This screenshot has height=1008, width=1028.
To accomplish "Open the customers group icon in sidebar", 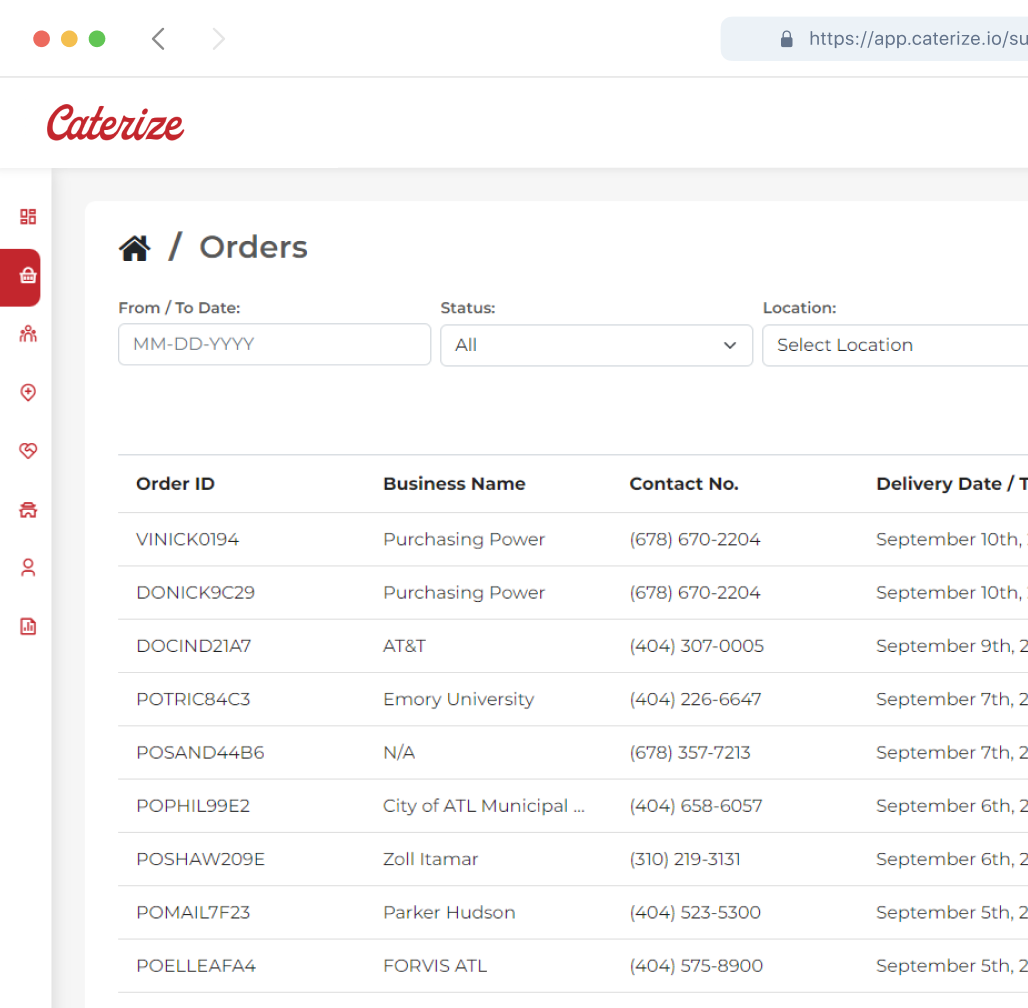I will [x=28, y=334].
